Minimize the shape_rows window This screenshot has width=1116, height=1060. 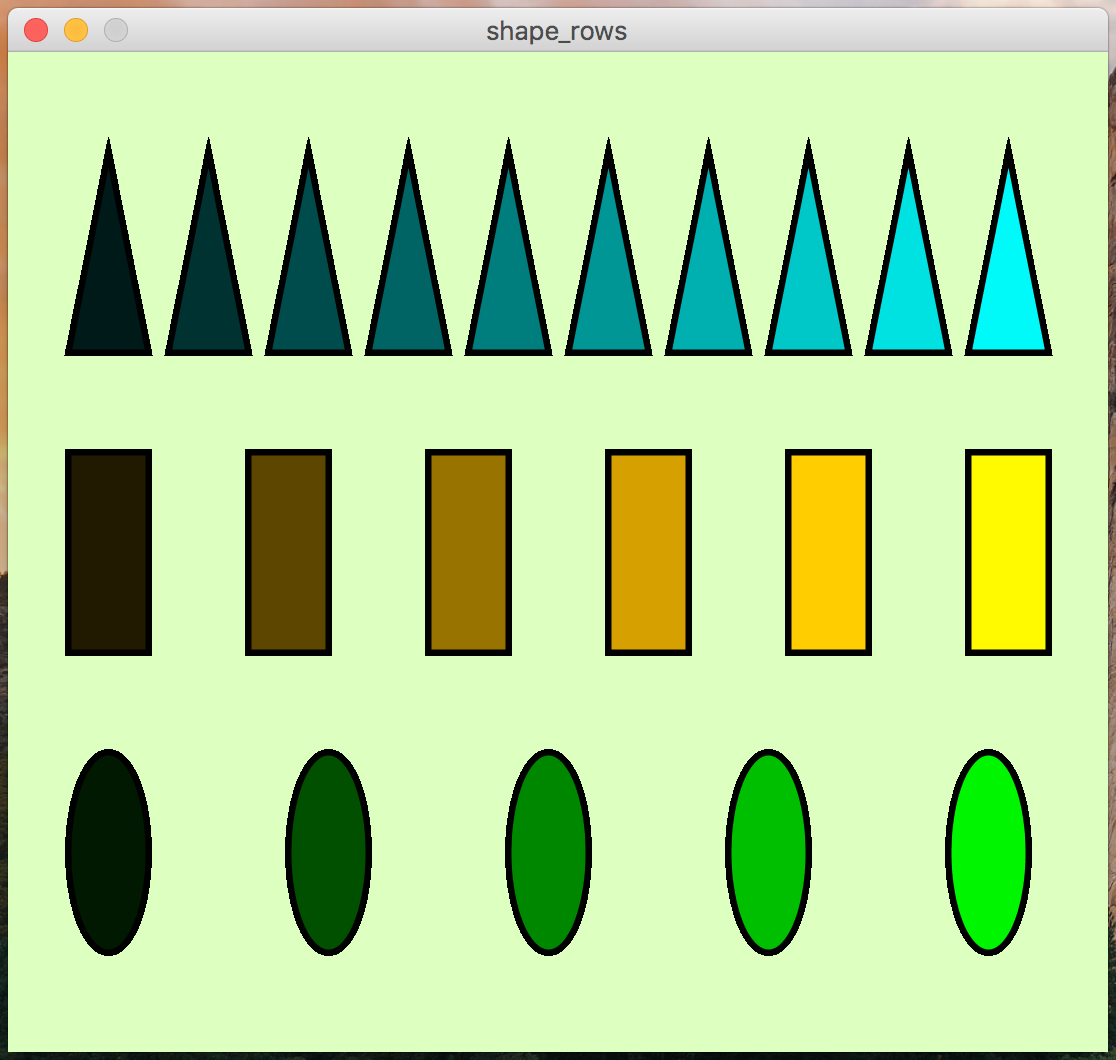pos(76,31)
